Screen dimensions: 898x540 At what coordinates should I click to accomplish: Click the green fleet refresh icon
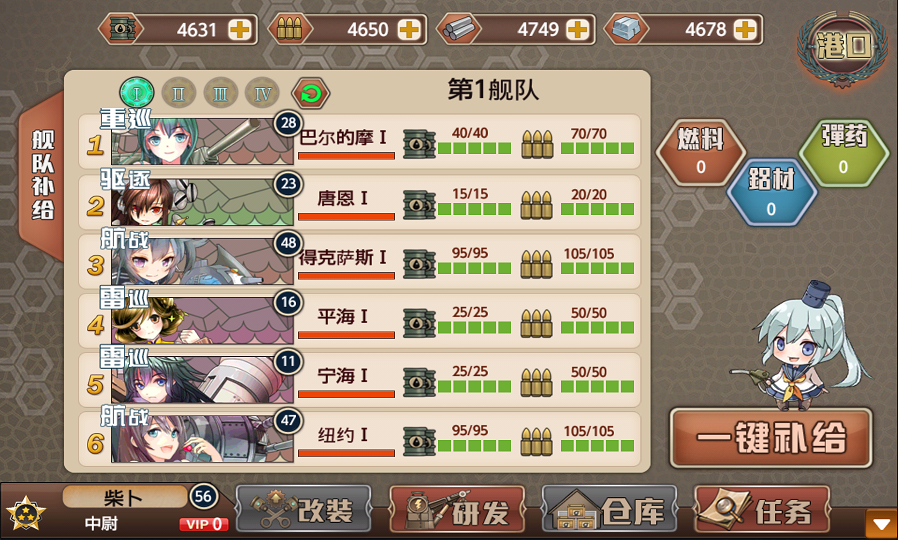point(311,93)
